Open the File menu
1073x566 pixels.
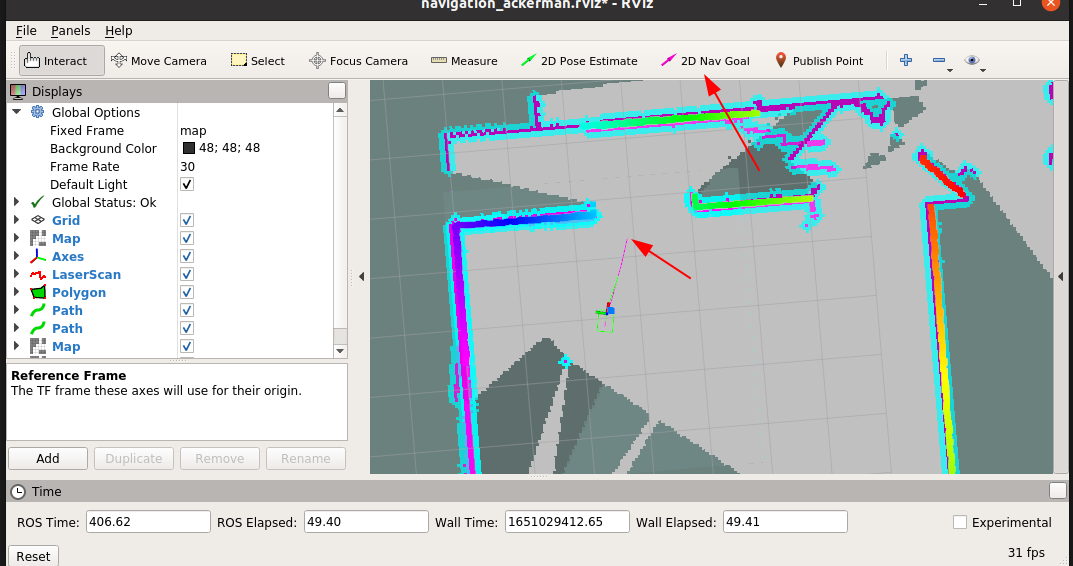(26, 31)
